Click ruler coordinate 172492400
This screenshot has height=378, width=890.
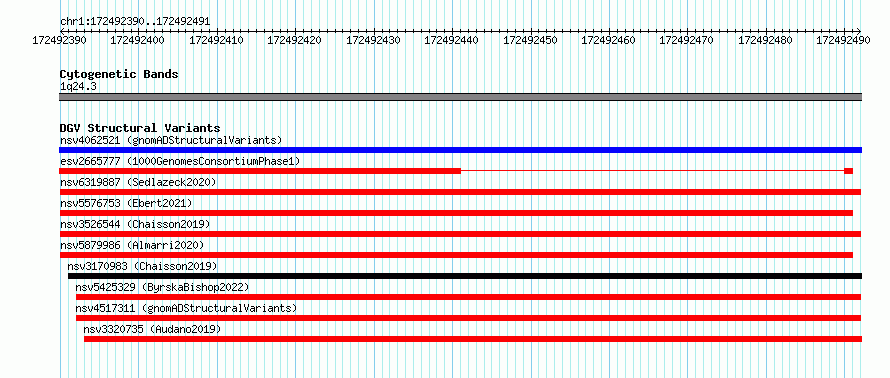138,40
